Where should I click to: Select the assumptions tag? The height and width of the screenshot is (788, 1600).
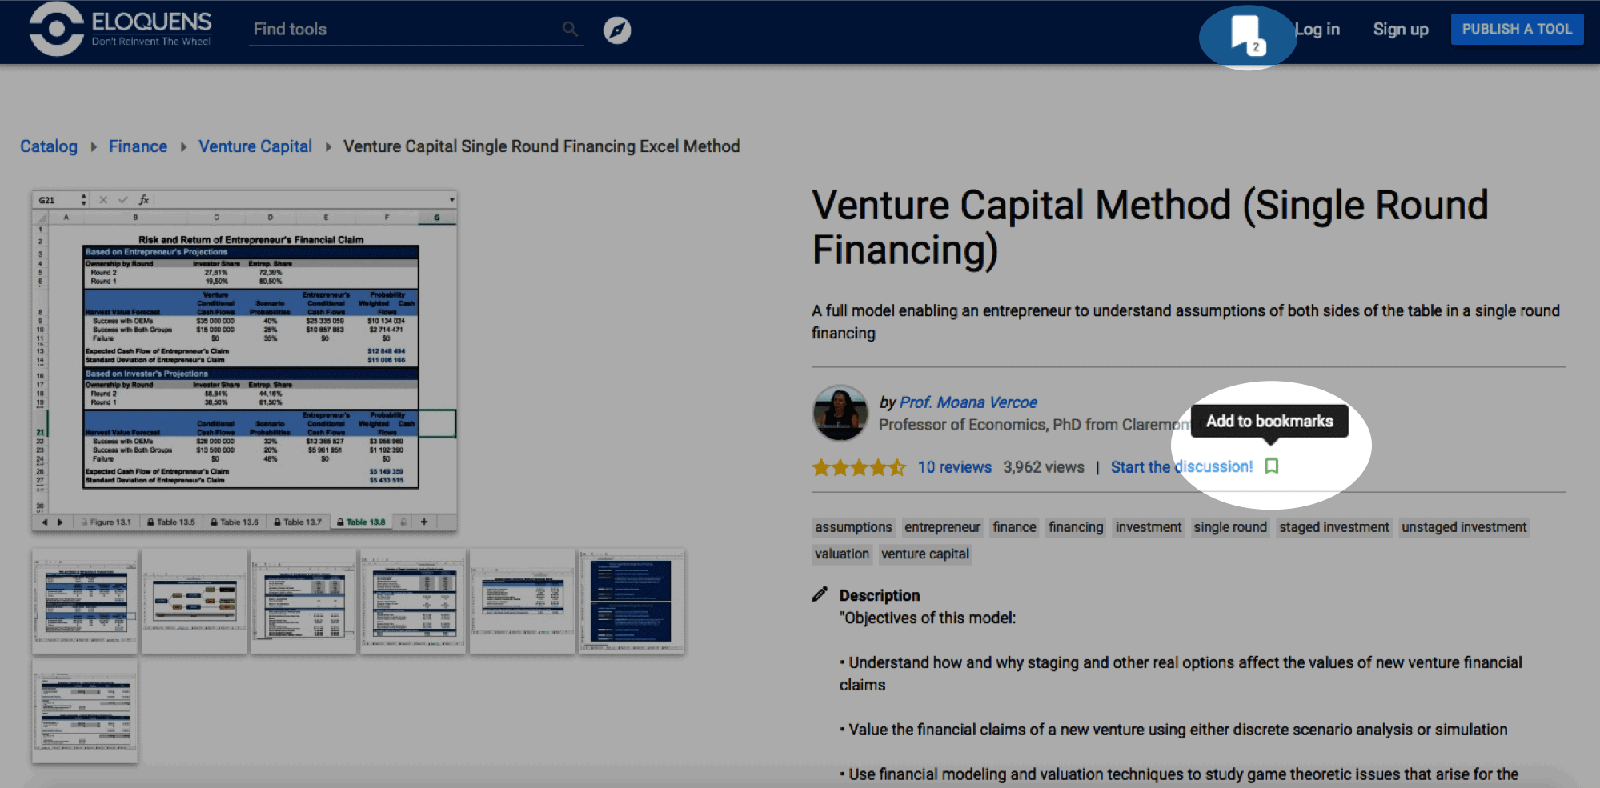(x=853, y=527)
